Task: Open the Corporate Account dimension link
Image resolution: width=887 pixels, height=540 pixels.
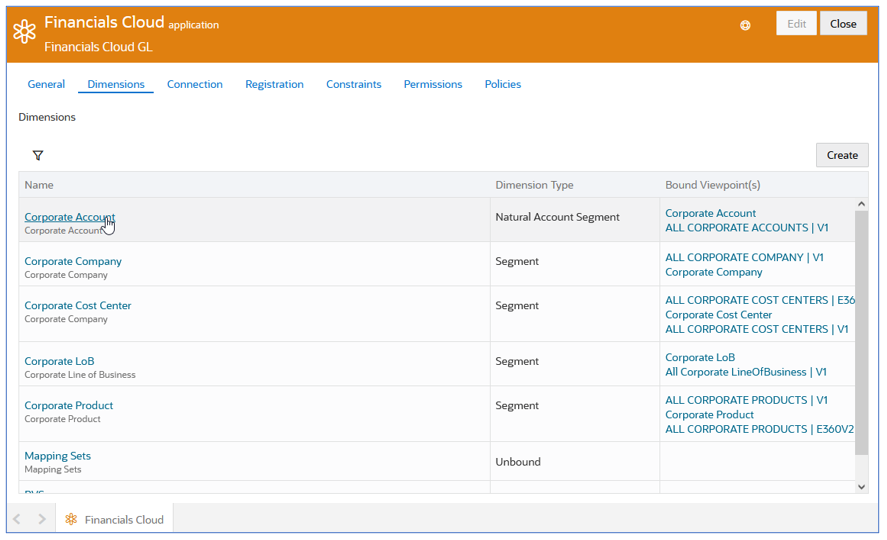Action: point(70,217)
